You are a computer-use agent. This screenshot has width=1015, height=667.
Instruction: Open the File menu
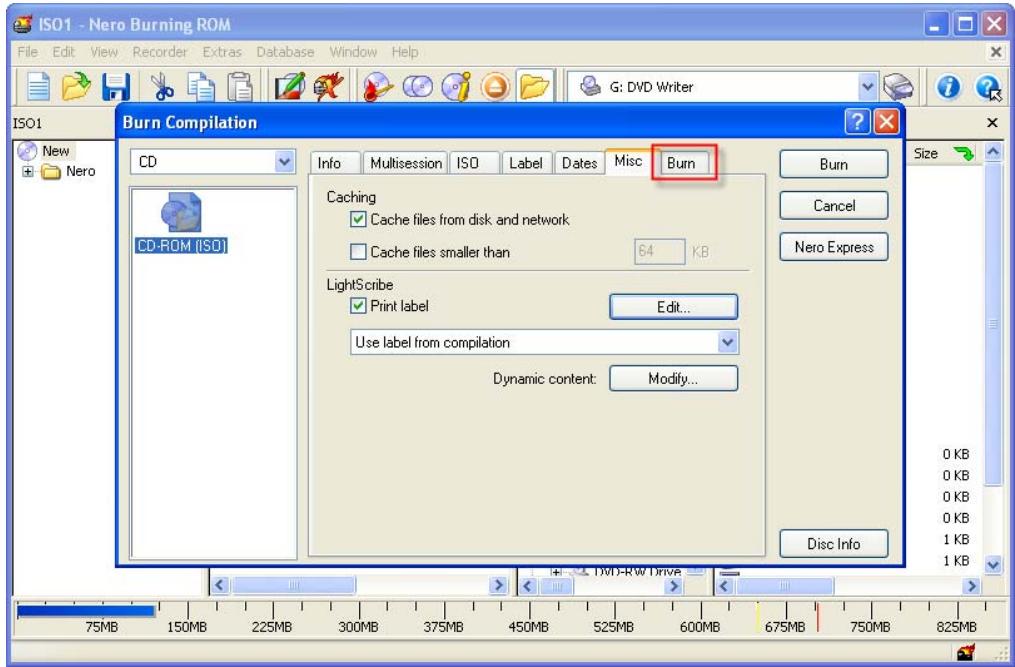click(x=27, y=52)
